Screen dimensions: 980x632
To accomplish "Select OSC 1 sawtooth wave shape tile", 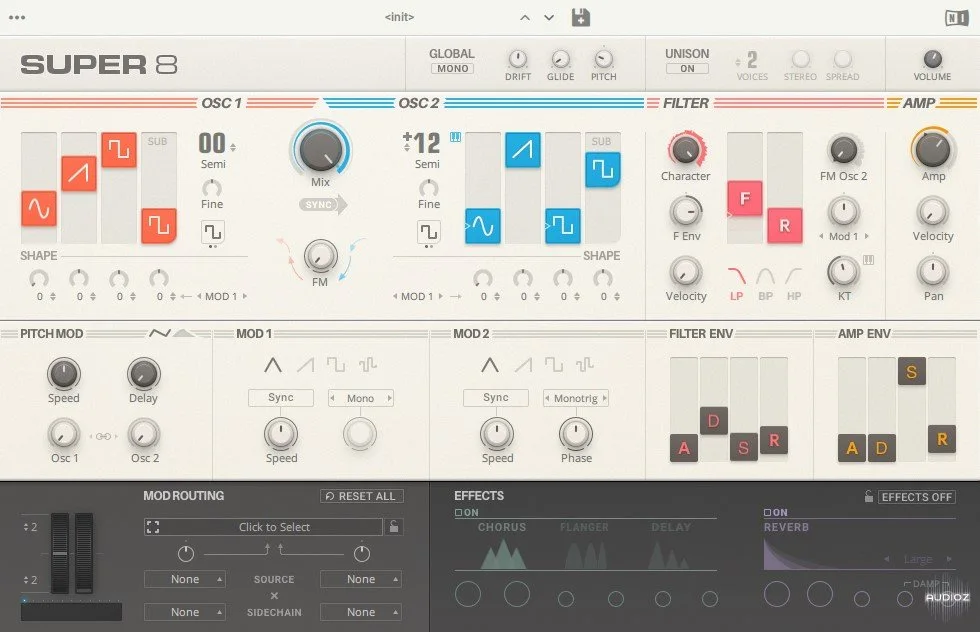I will click(x=79, y=173).
